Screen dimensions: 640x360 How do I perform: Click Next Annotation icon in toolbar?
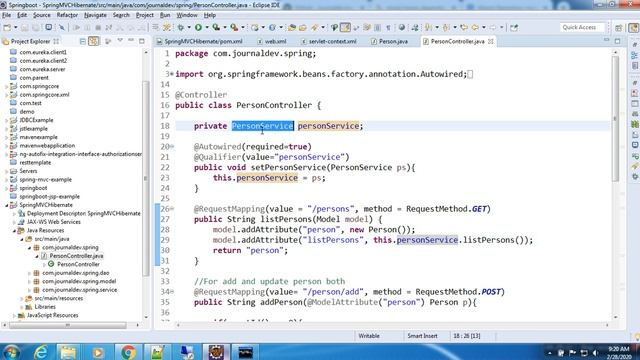click(x=428, y=27)
